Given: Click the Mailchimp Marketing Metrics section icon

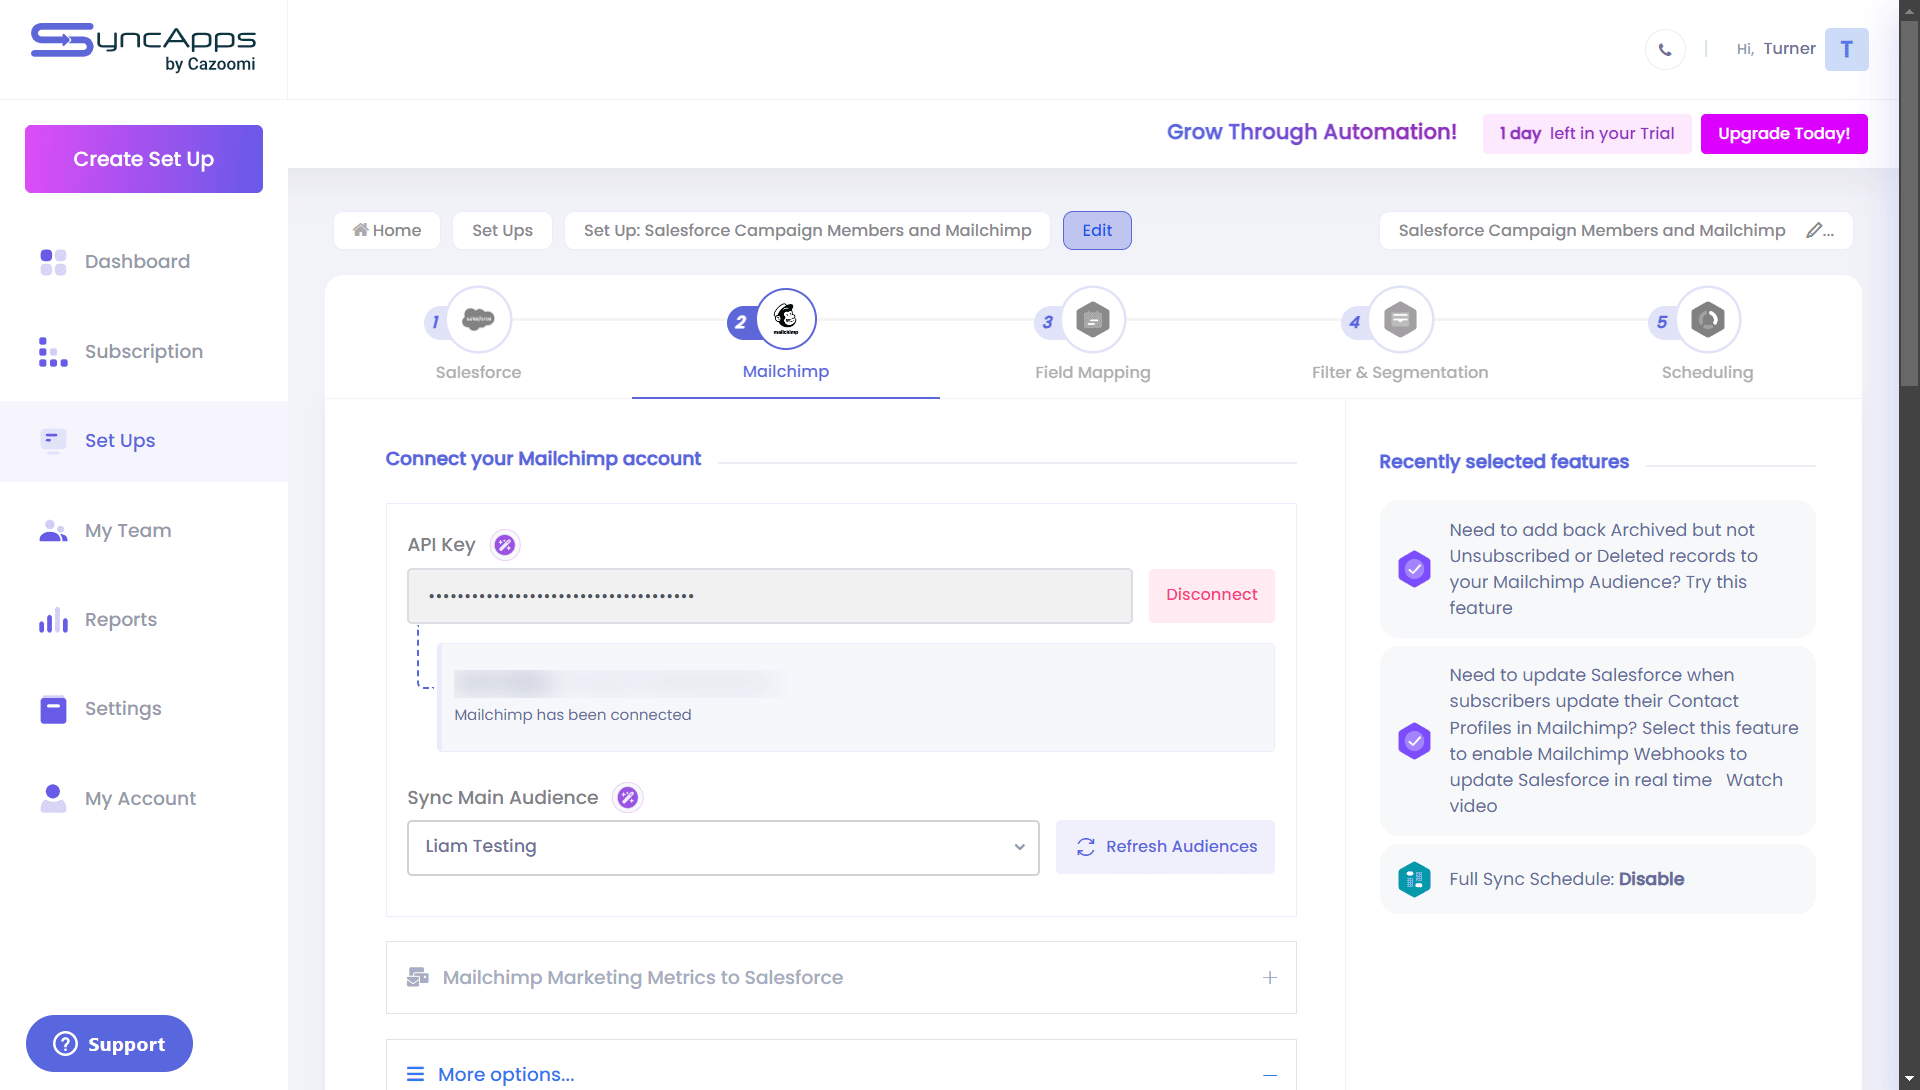Looking at the screenshot, I should coord(418,978).
